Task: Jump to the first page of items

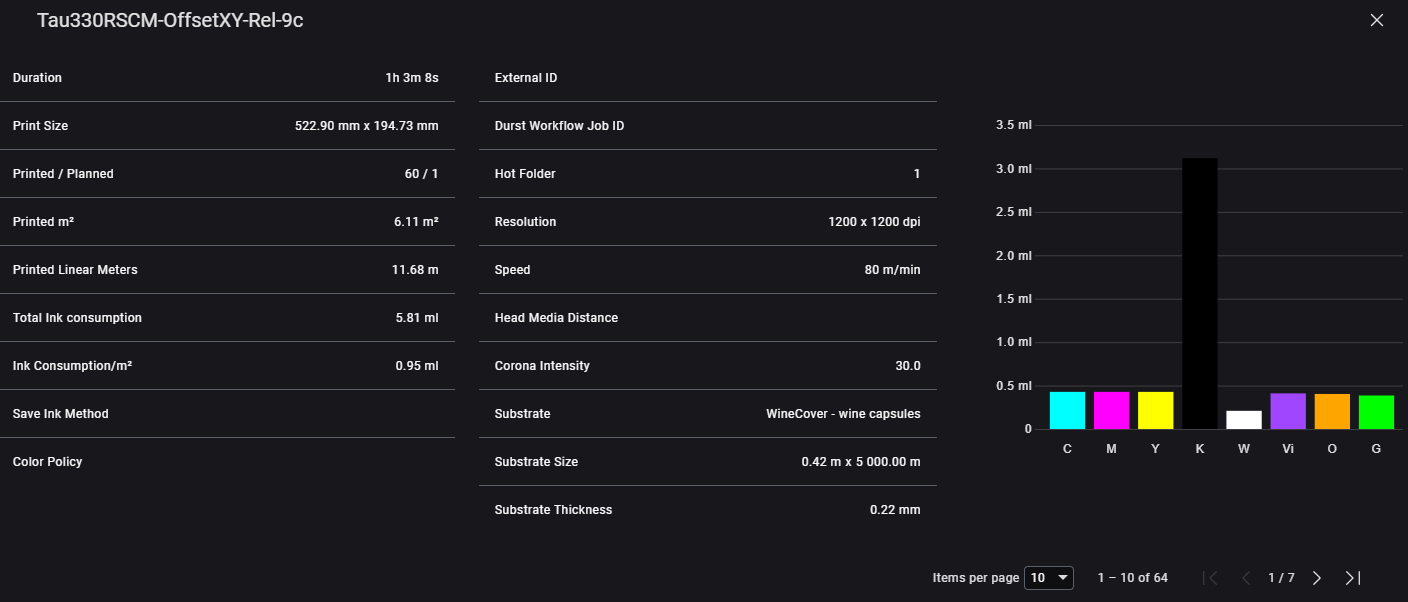Action: [1212, 578]
